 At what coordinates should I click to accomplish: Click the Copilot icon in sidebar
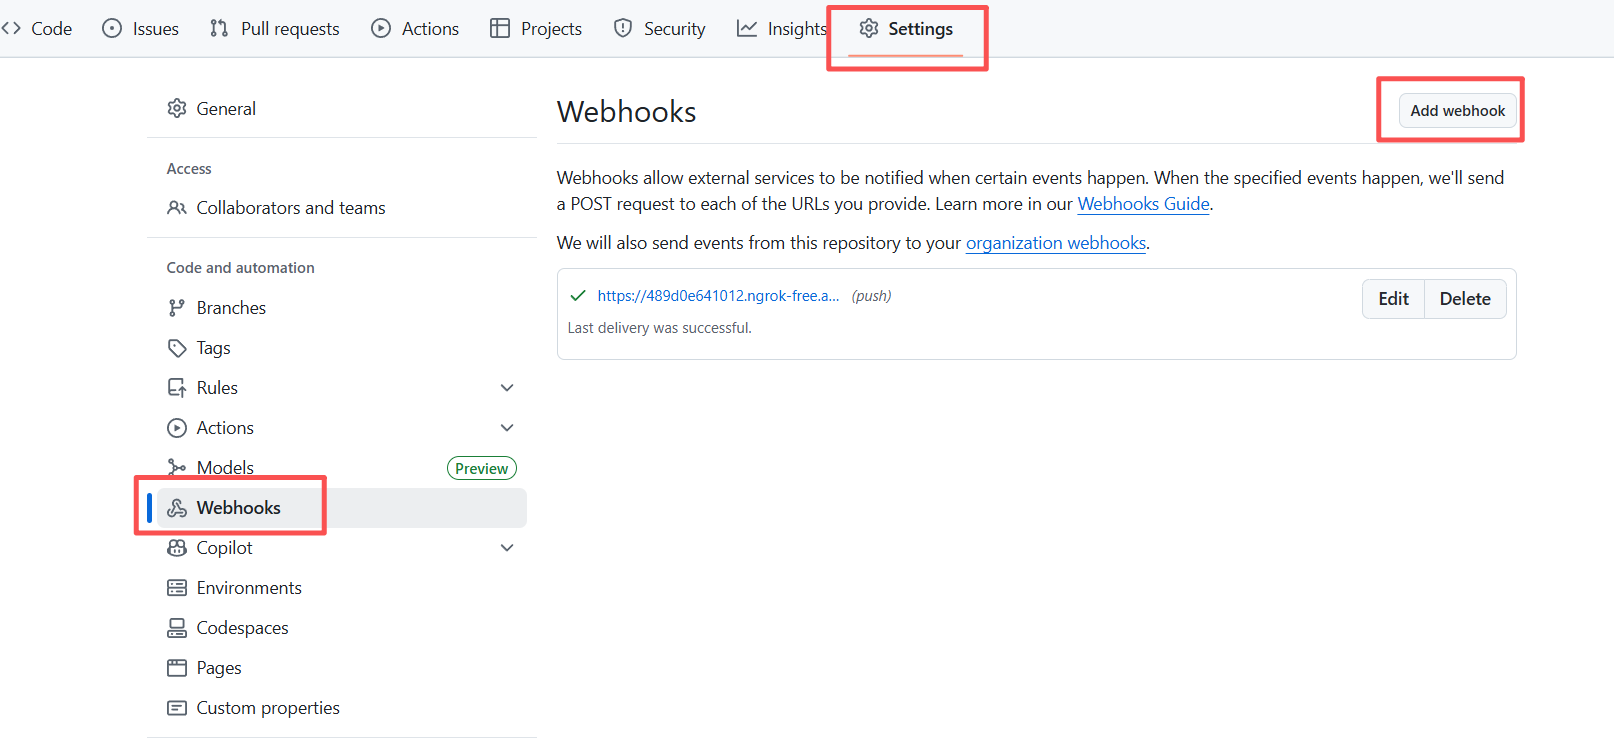(177, 548)
